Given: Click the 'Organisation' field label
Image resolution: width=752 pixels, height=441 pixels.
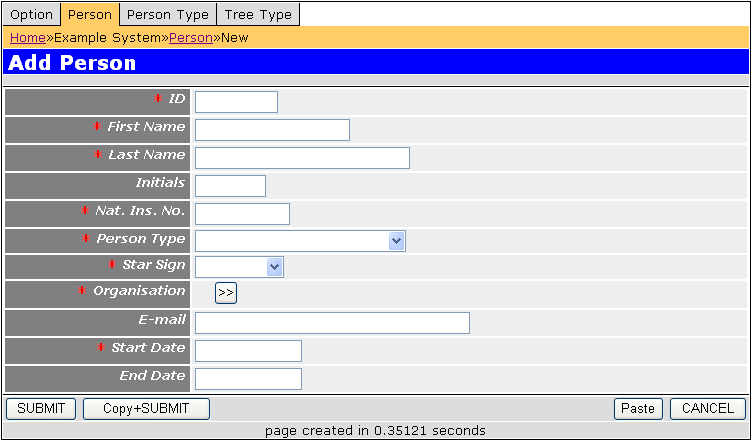Looking at the screenshot, I should pyautogui.click(x=139, y=291).
